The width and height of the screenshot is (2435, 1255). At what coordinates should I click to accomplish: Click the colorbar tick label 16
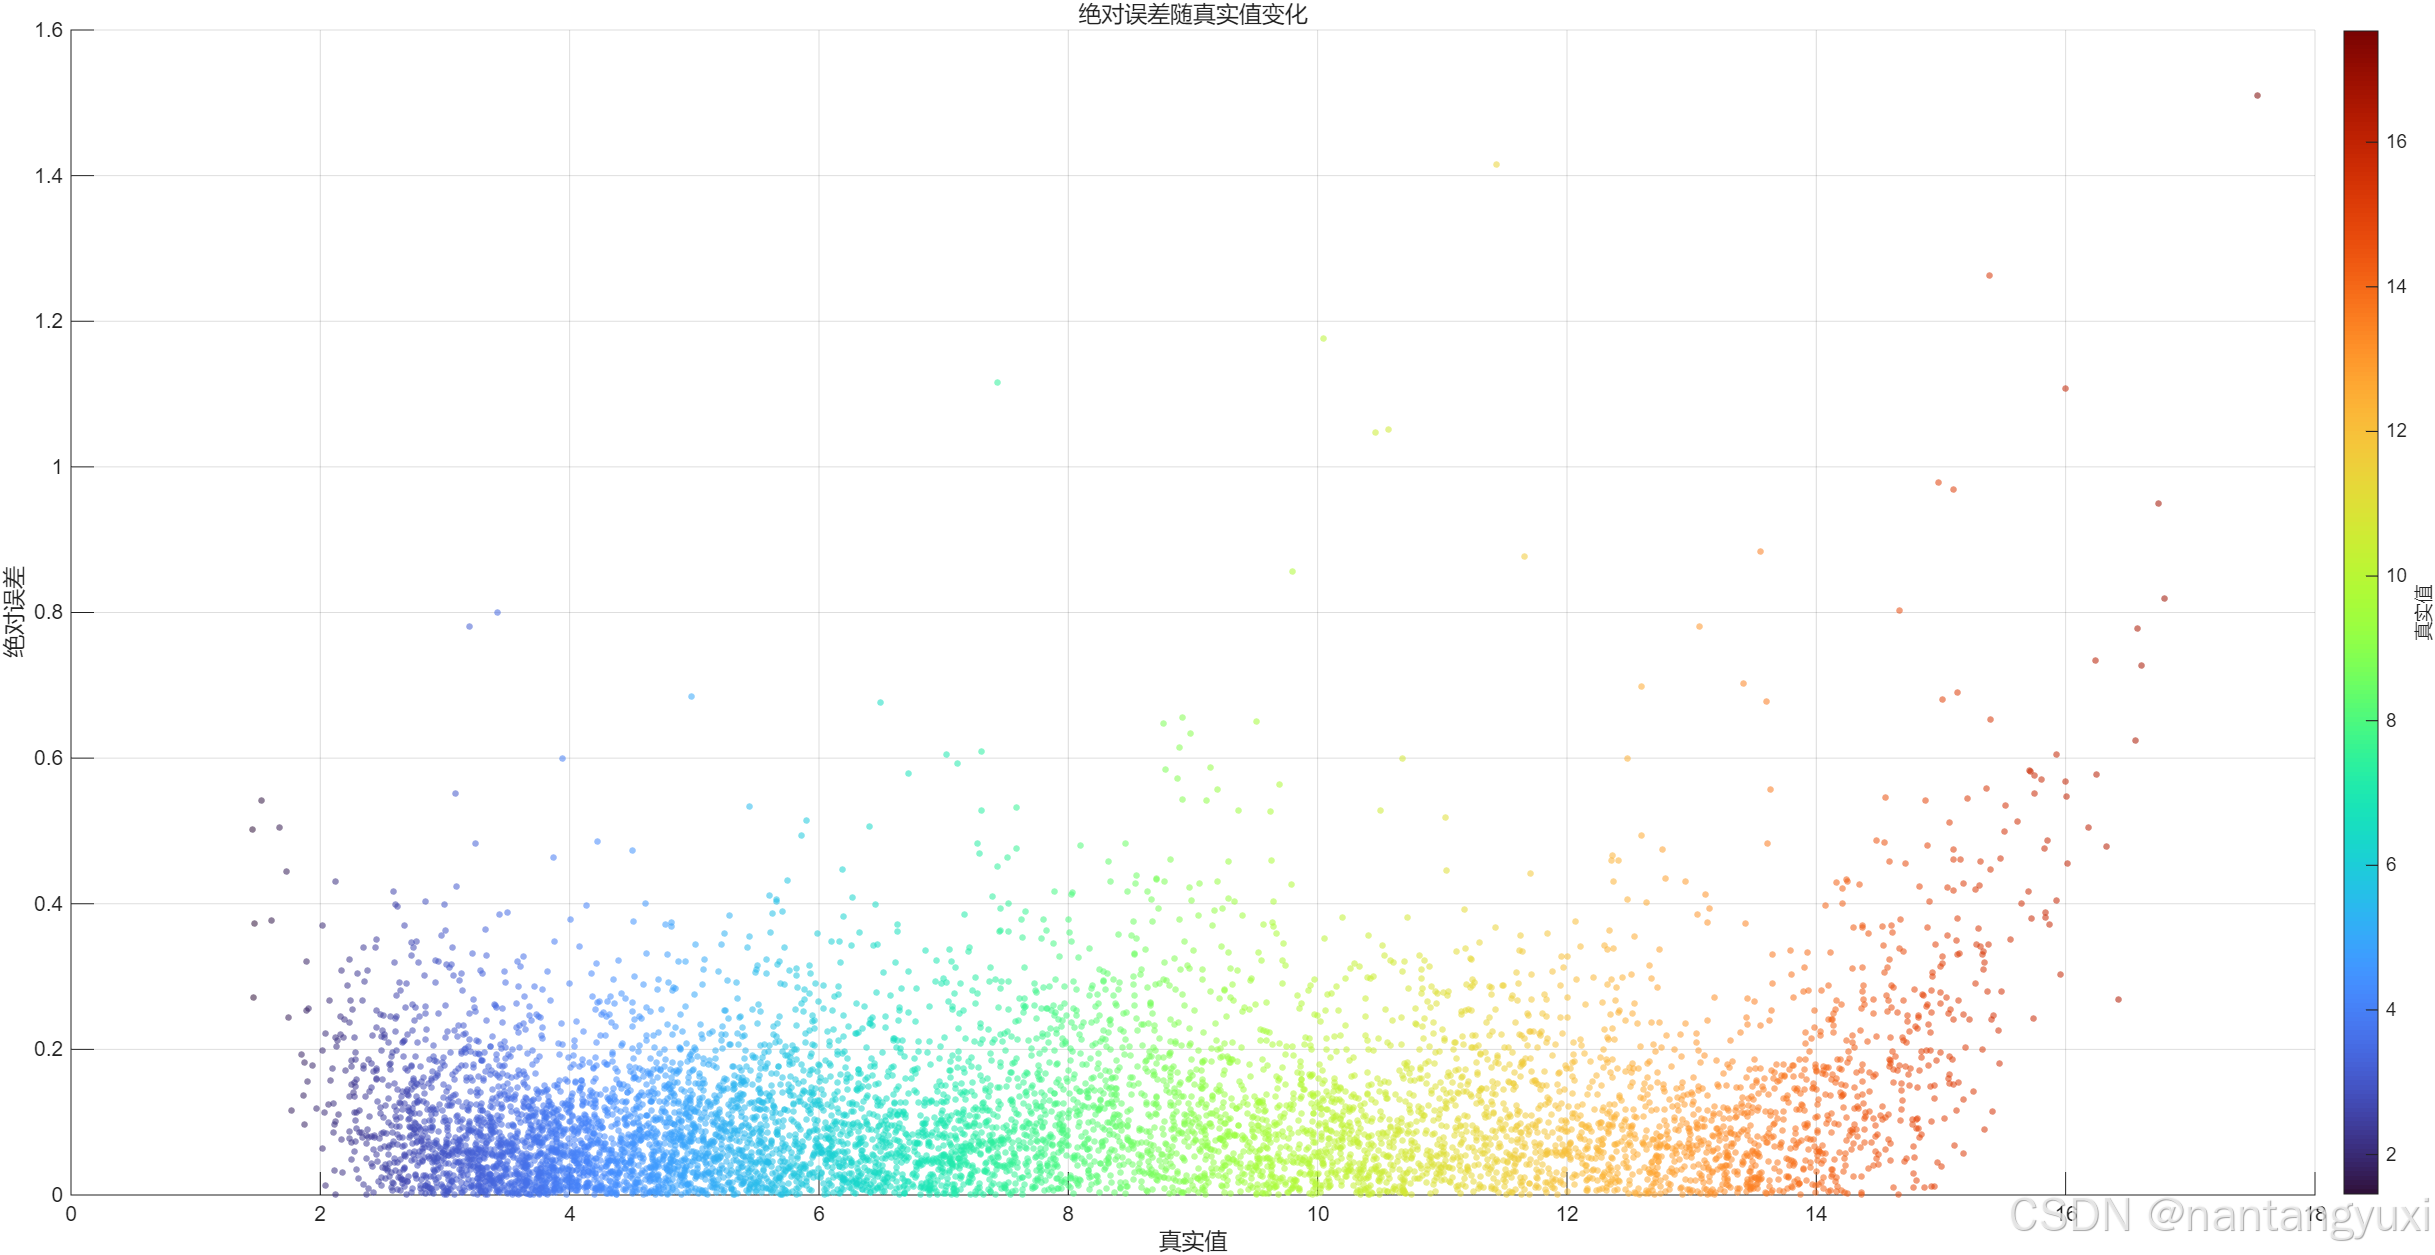[2396, 142]
